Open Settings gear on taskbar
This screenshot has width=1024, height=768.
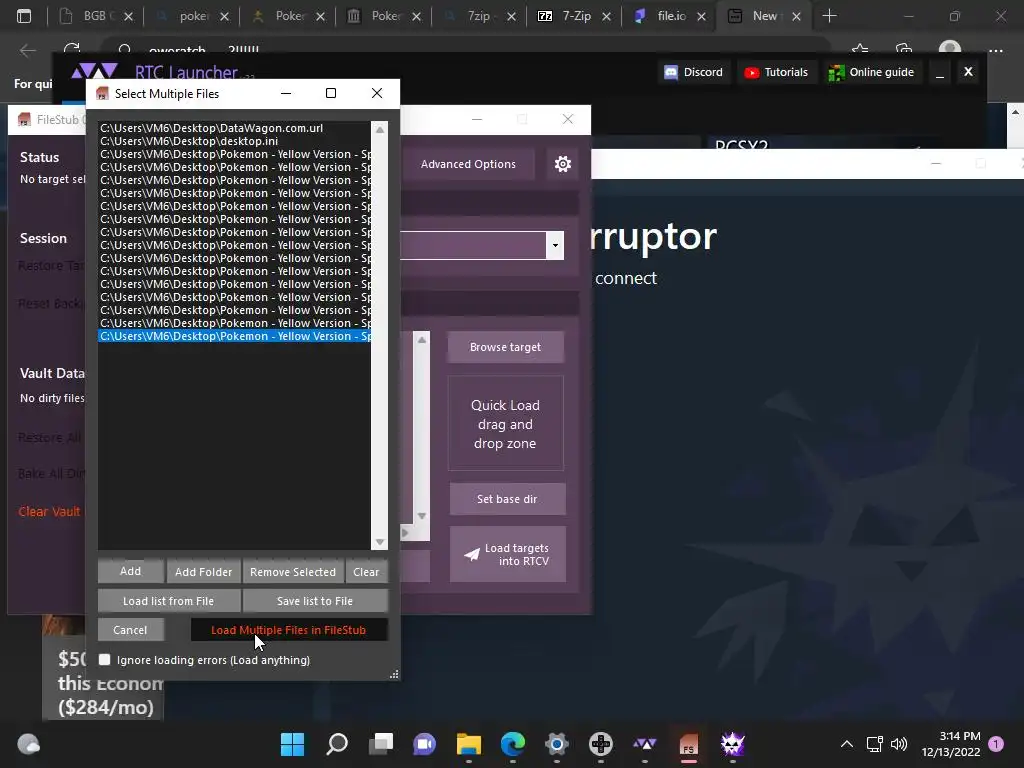coord(556,744)
